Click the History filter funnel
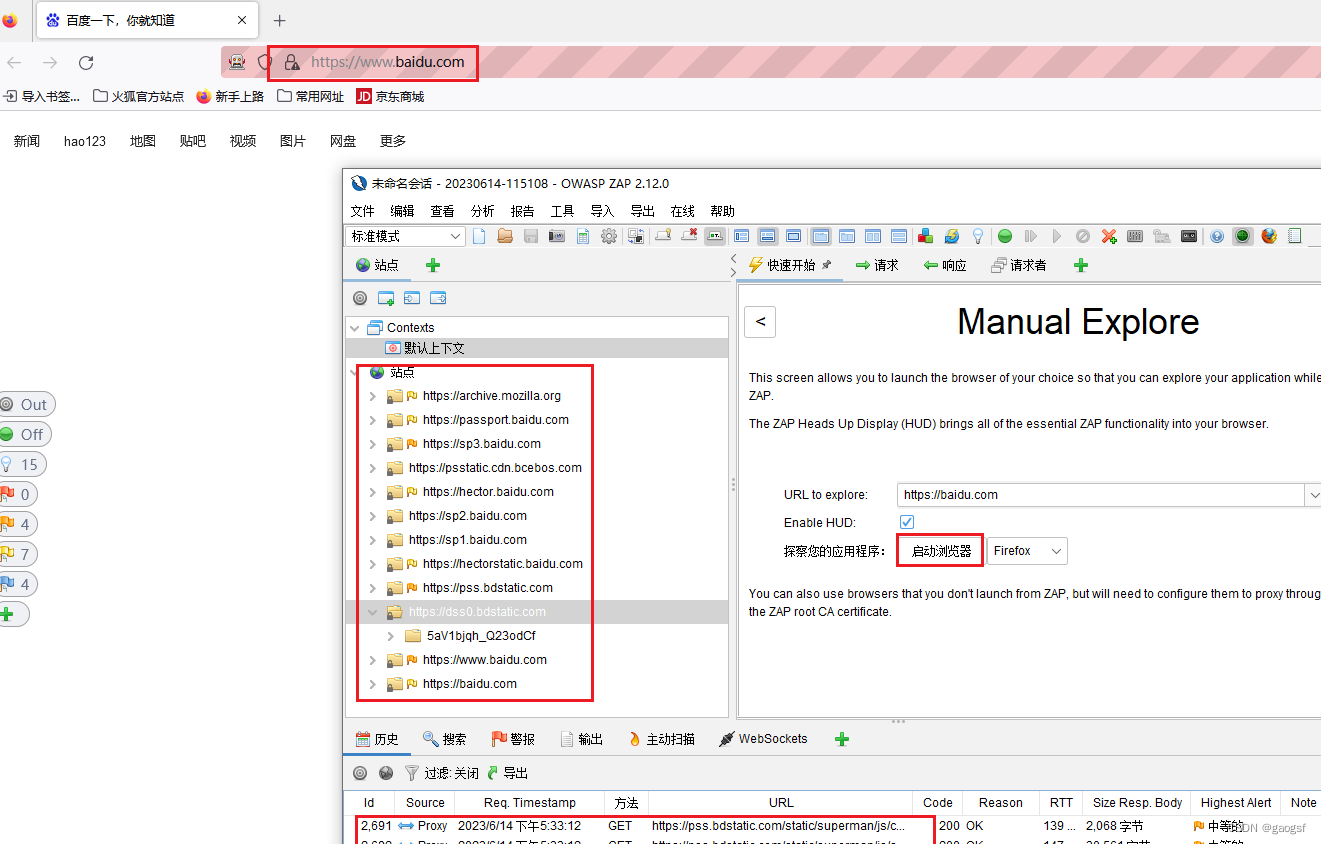 pos(411,773)
